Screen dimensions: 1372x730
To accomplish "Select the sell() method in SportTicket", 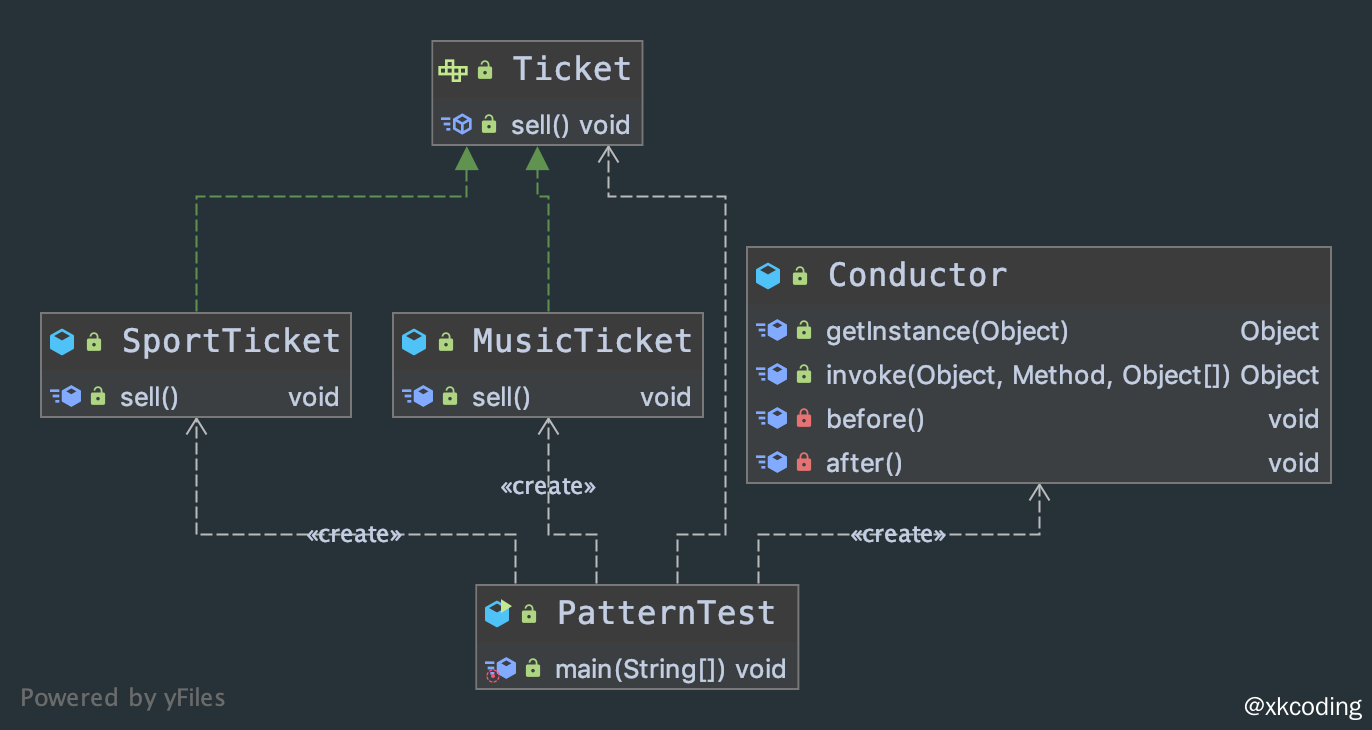I will click(x=149, y=397).
